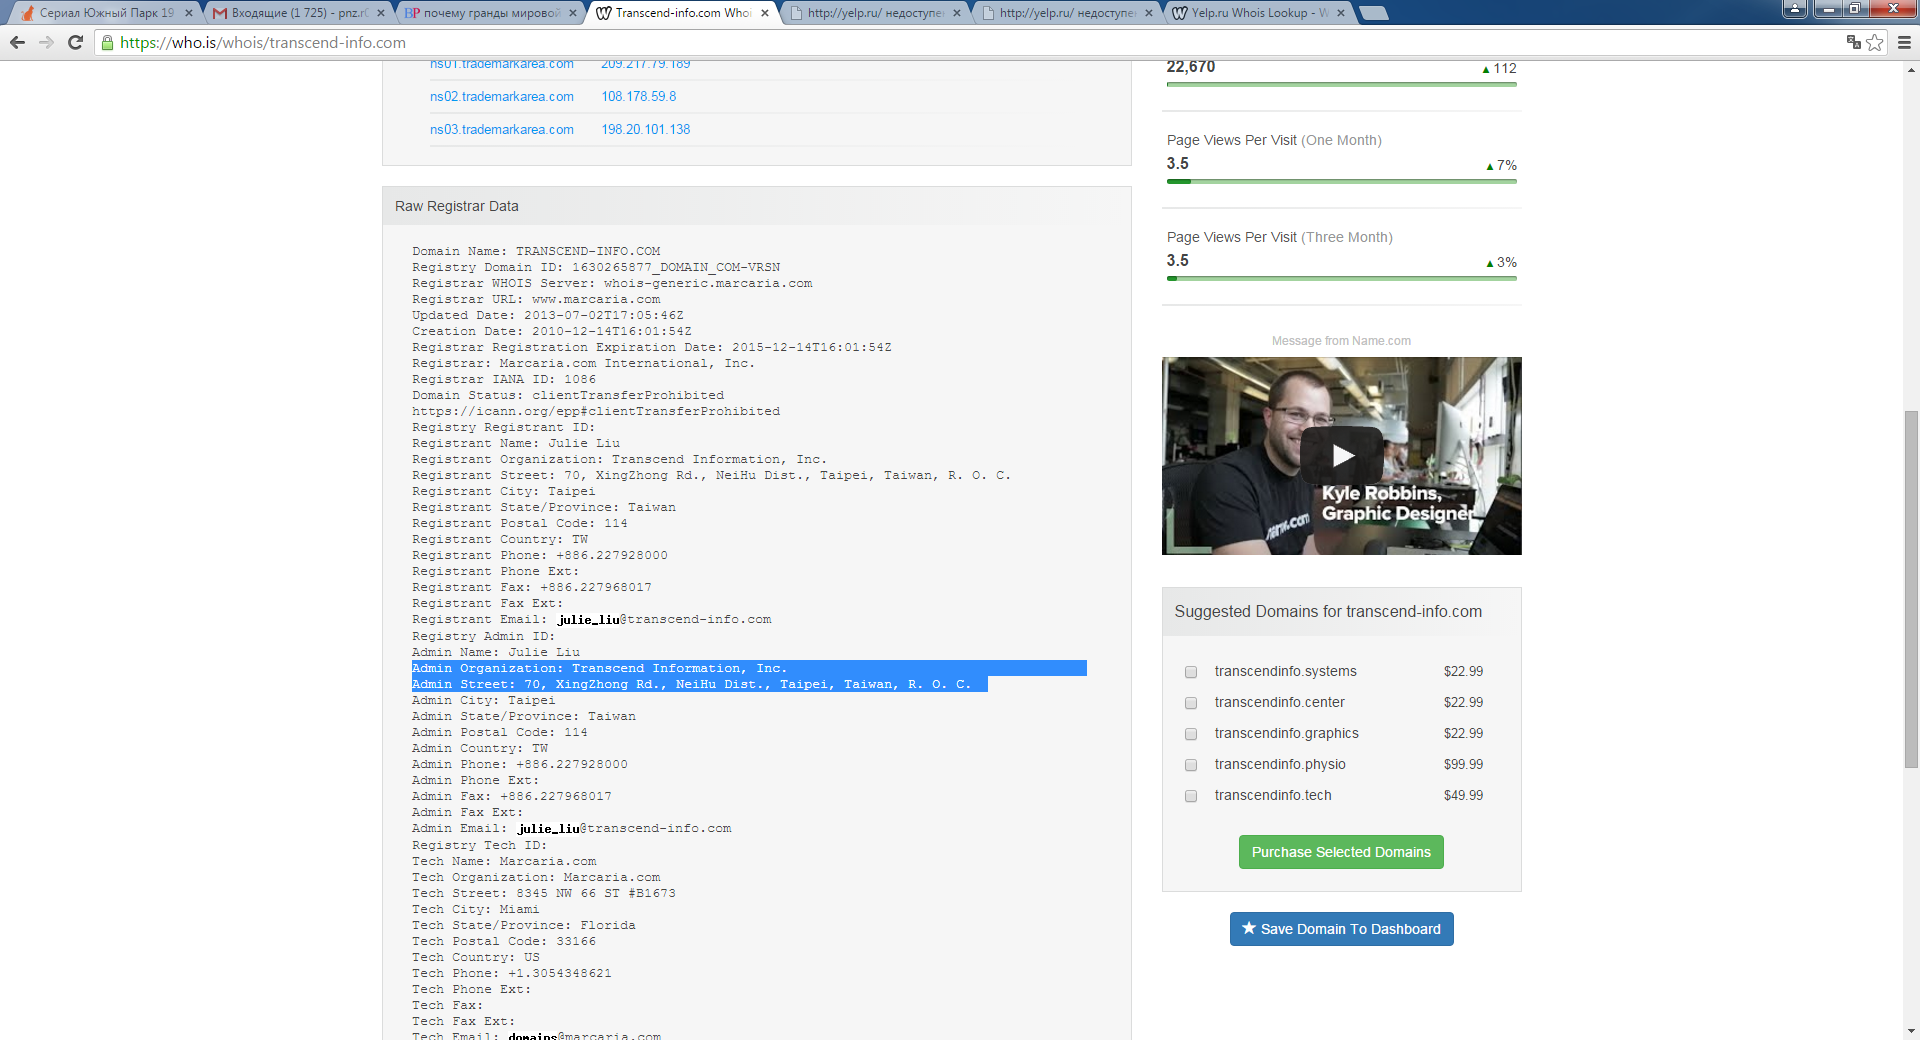Click Save Domain To Dashboard button

click(1341, 929)
